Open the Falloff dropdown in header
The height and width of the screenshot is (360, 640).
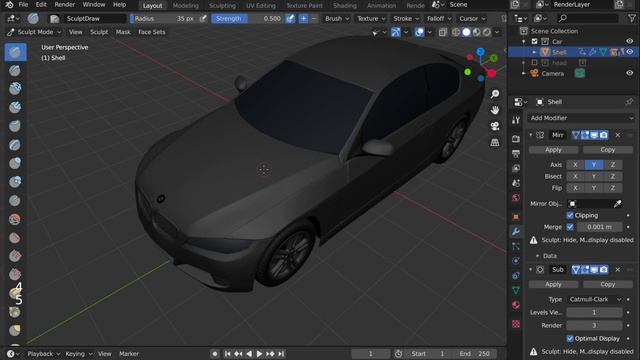439,18
